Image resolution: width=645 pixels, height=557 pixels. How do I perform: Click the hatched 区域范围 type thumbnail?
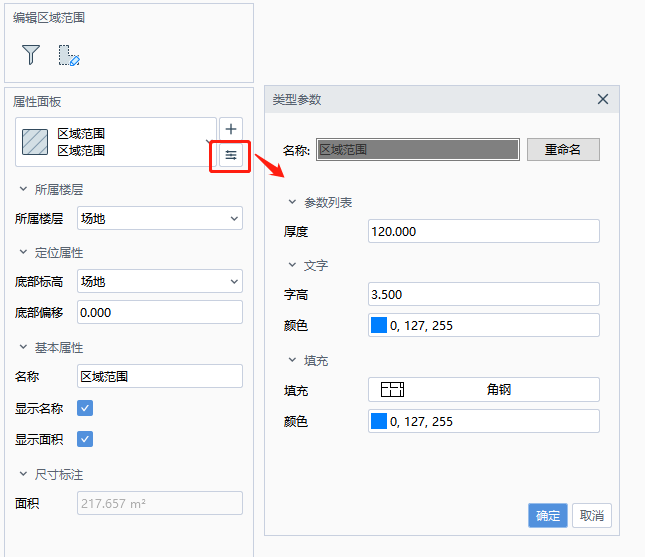[35, 142]
